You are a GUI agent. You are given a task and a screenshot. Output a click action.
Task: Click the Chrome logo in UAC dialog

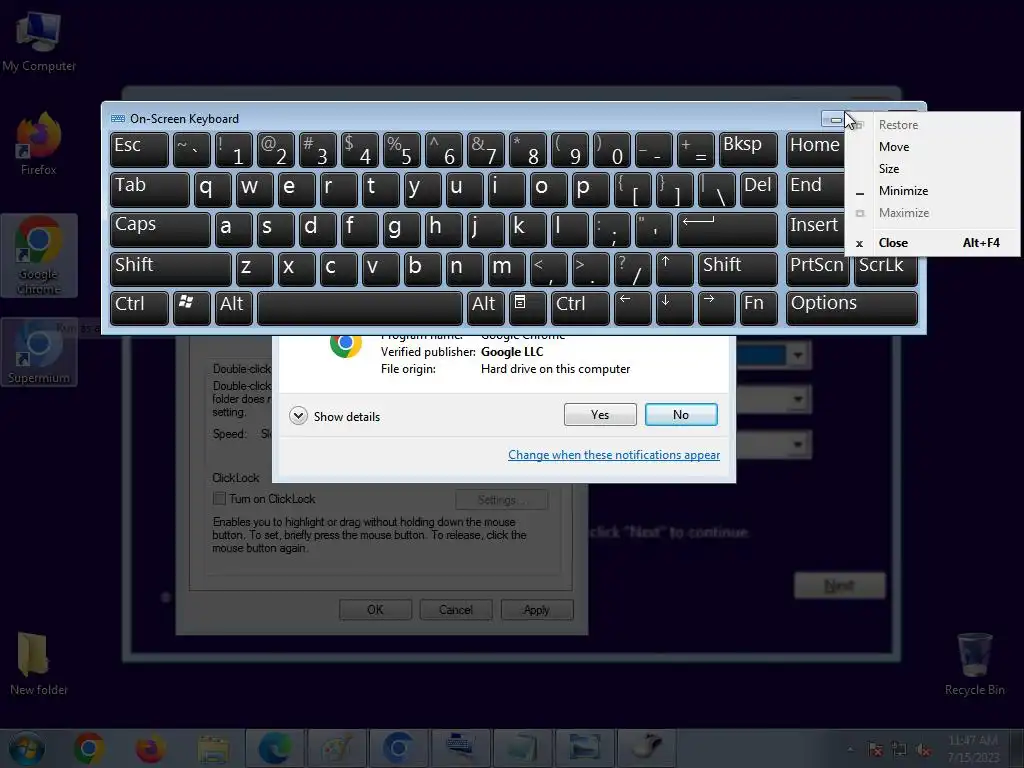pos(346,344)
